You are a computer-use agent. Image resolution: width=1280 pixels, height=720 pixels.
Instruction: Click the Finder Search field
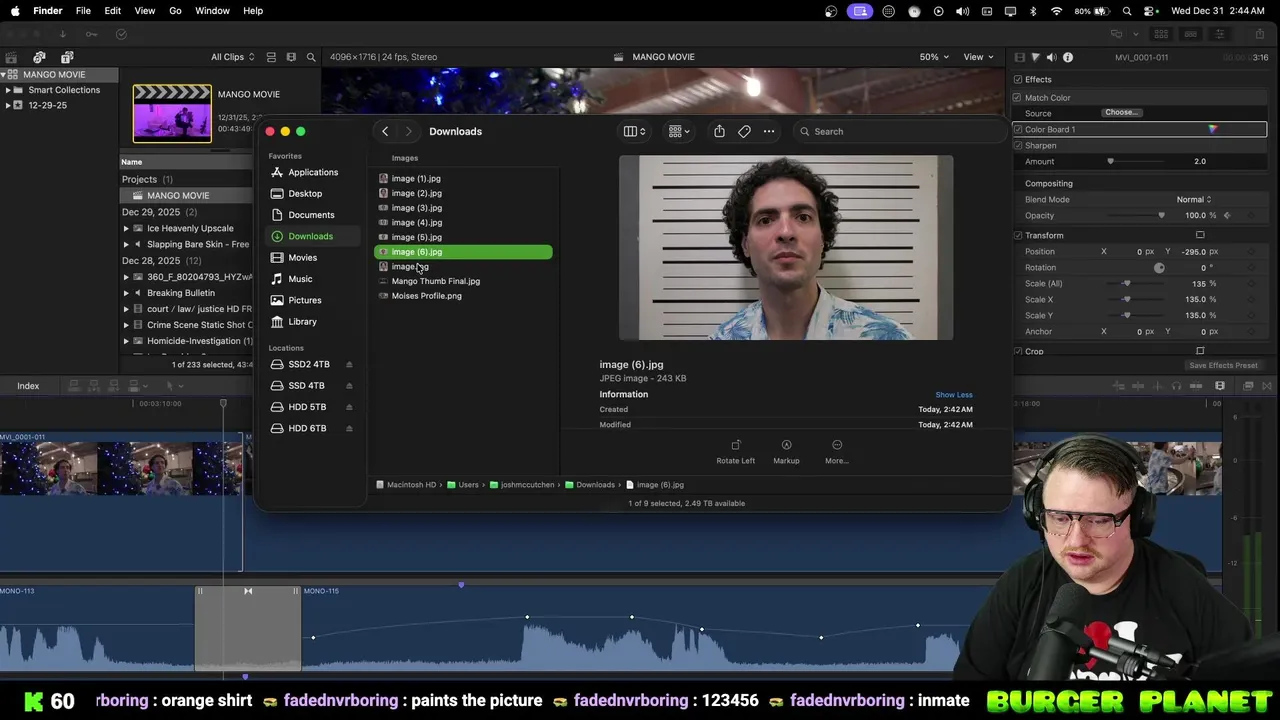click(900, 131)
